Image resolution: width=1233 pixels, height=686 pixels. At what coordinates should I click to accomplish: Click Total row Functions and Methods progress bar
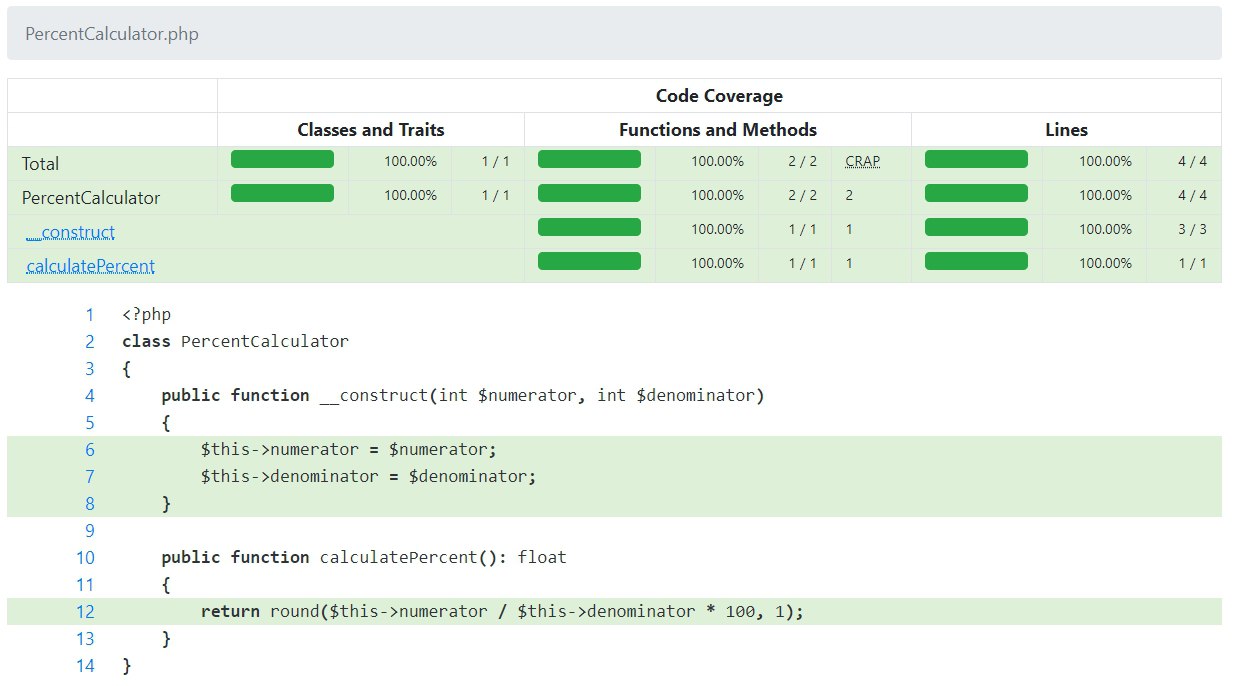589,159
